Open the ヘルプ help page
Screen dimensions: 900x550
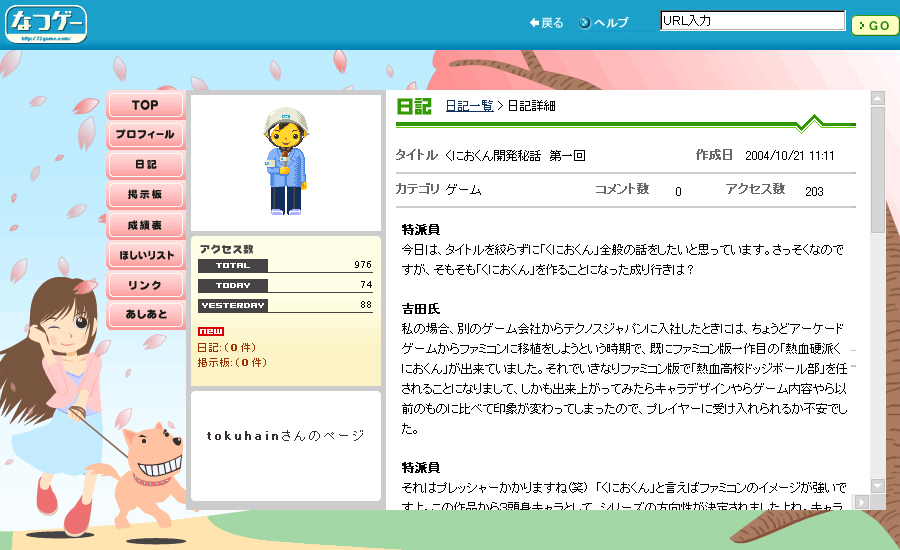604,23
